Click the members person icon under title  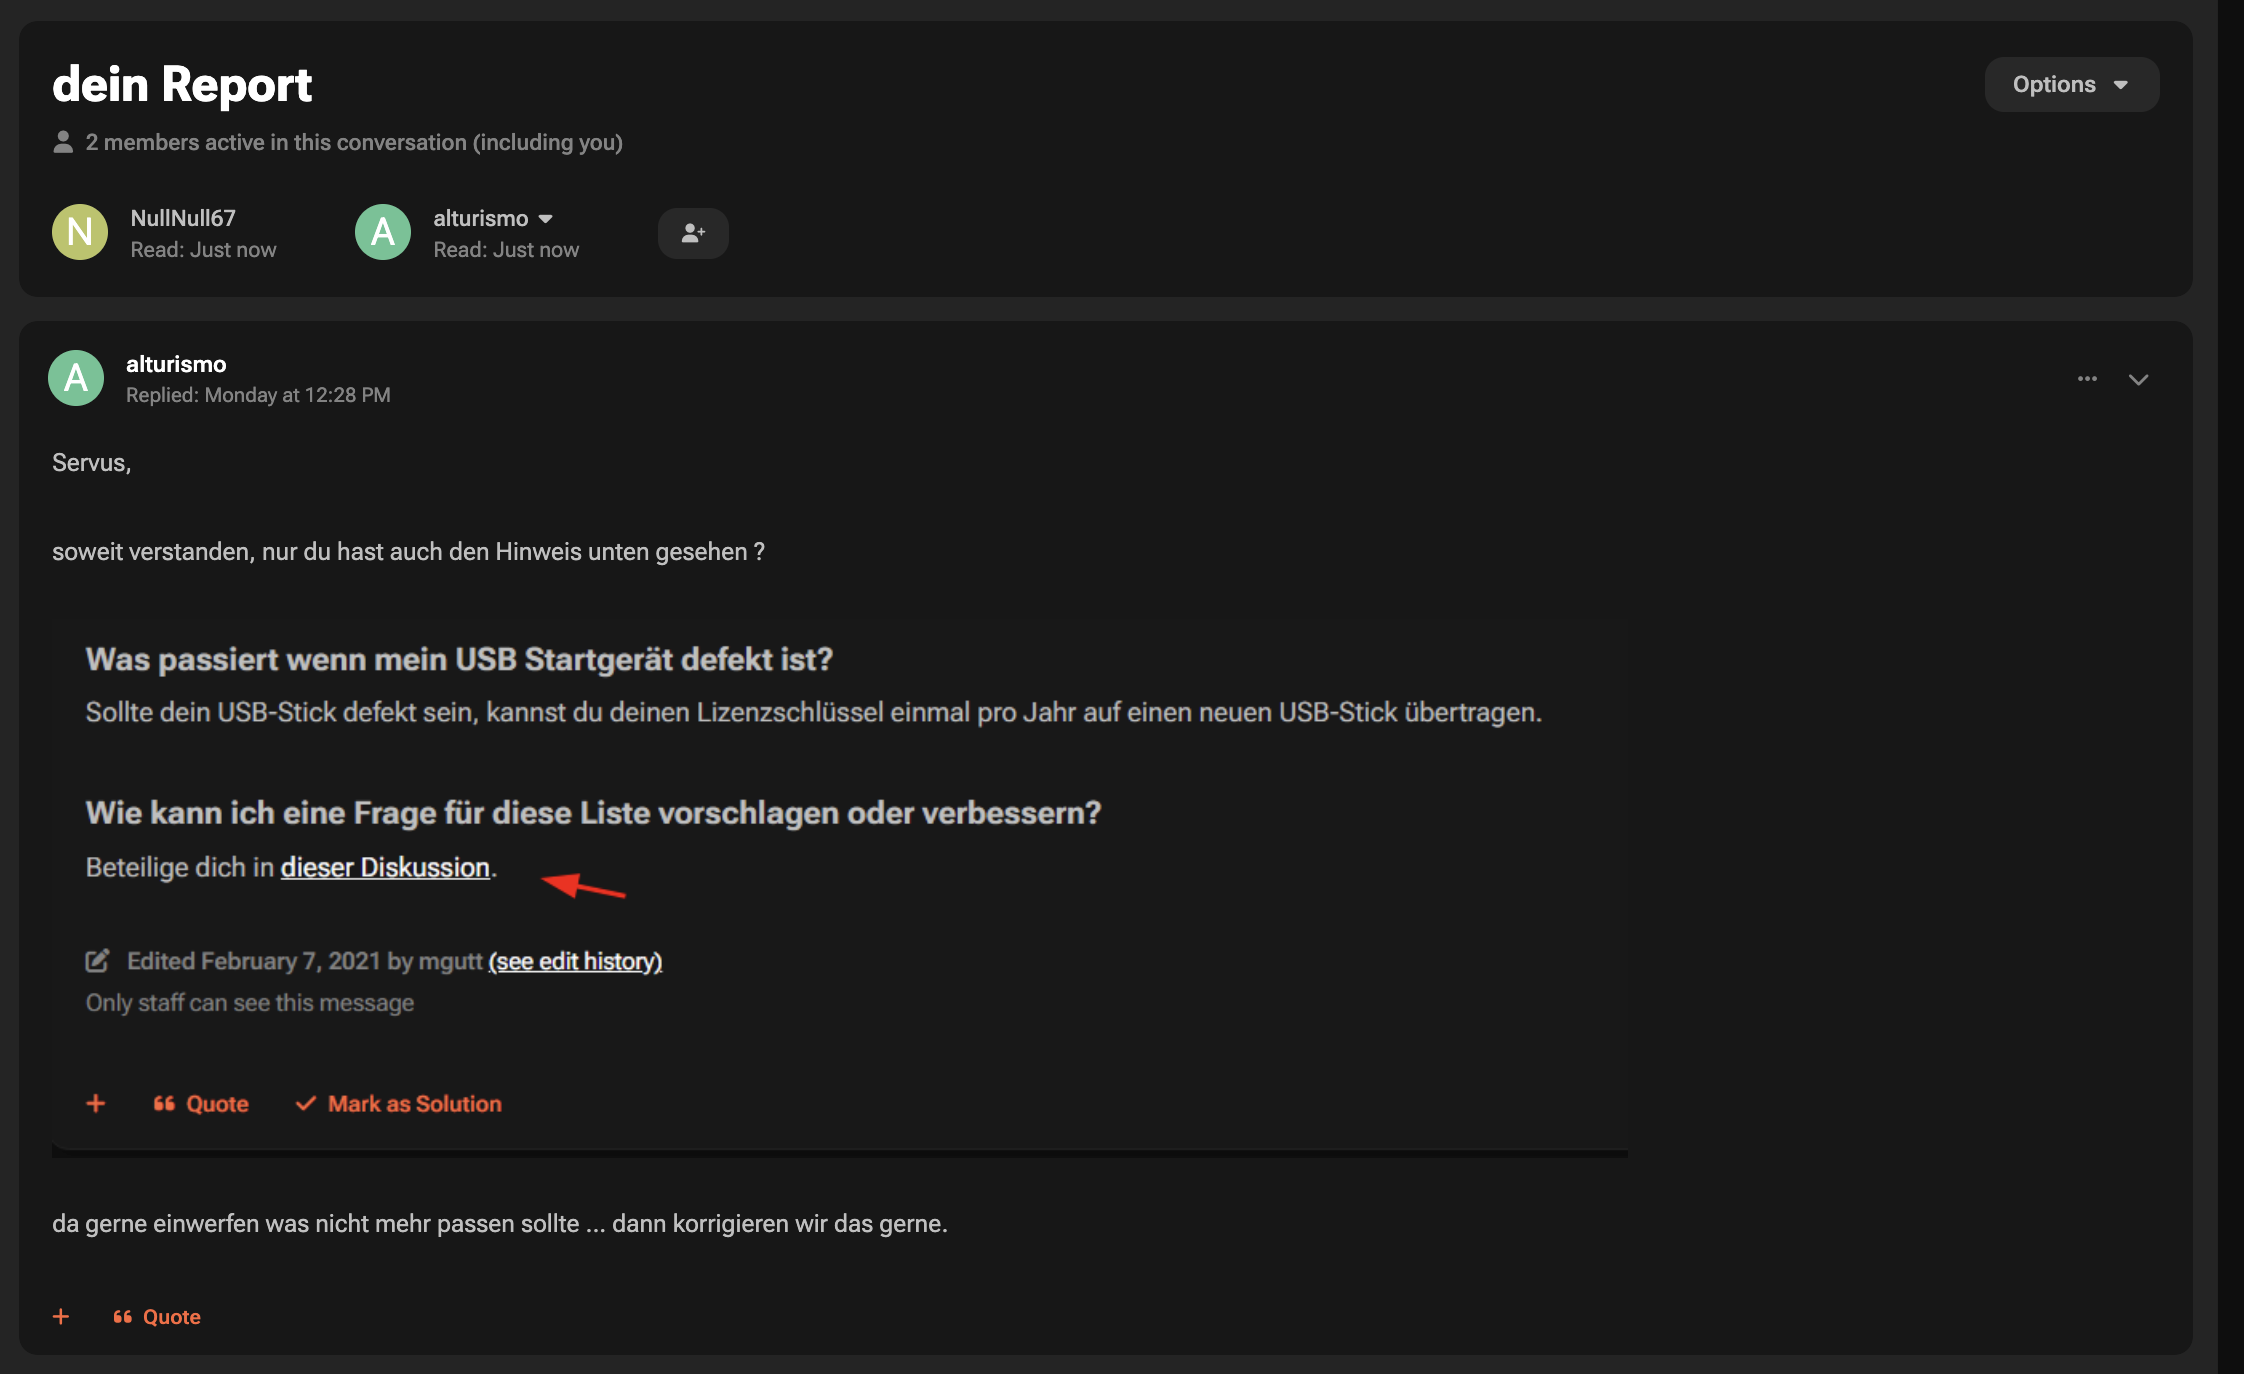click(63, 142)
